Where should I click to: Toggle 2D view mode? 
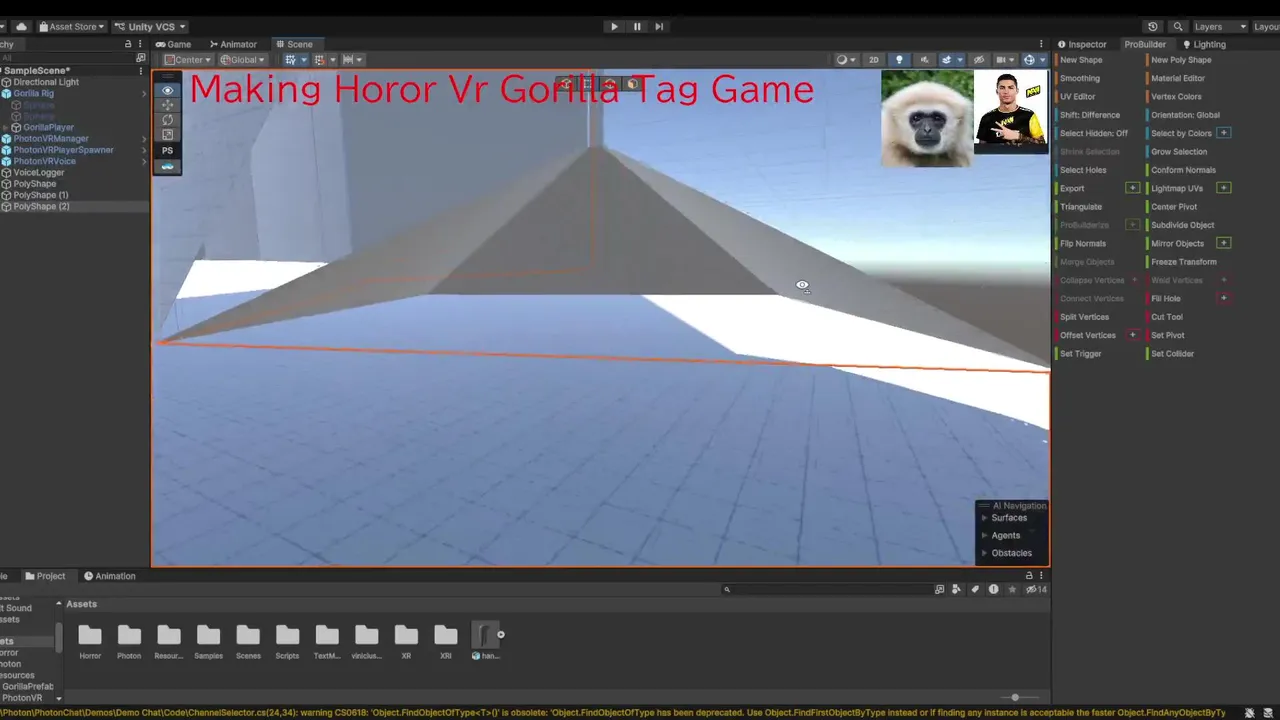[873, 60]
